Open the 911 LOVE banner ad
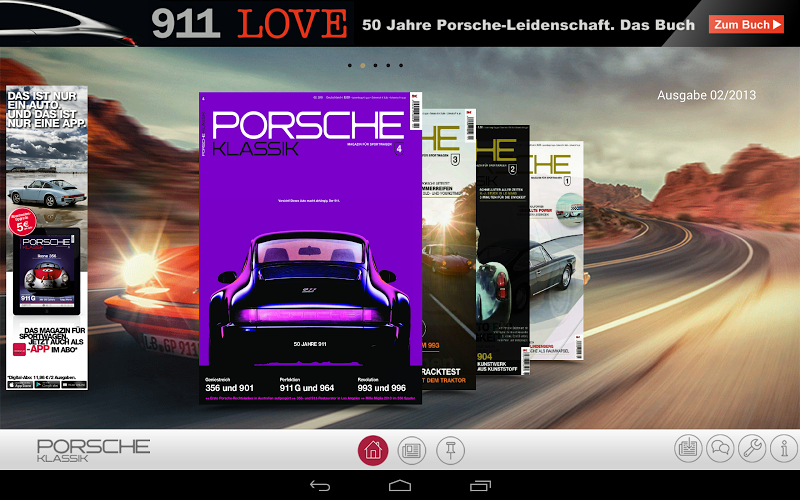This screenshot has width=800, height=500. [x=400, y=23]
